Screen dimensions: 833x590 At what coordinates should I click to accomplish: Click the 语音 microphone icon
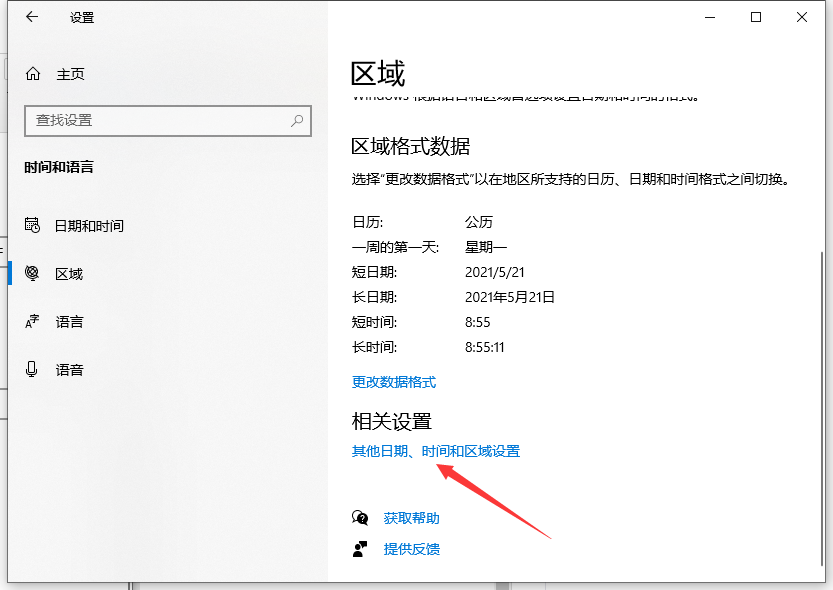click(x=32, y=369)
